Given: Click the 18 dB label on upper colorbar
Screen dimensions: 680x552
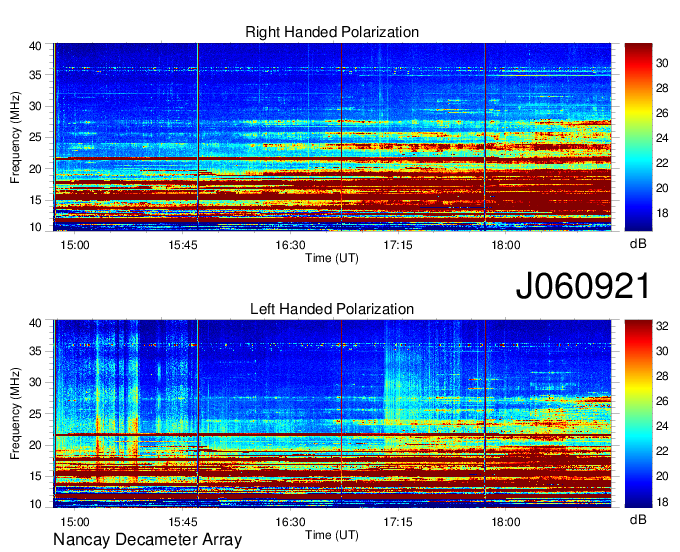Looking at the screenshot, I should click(662, 213).
